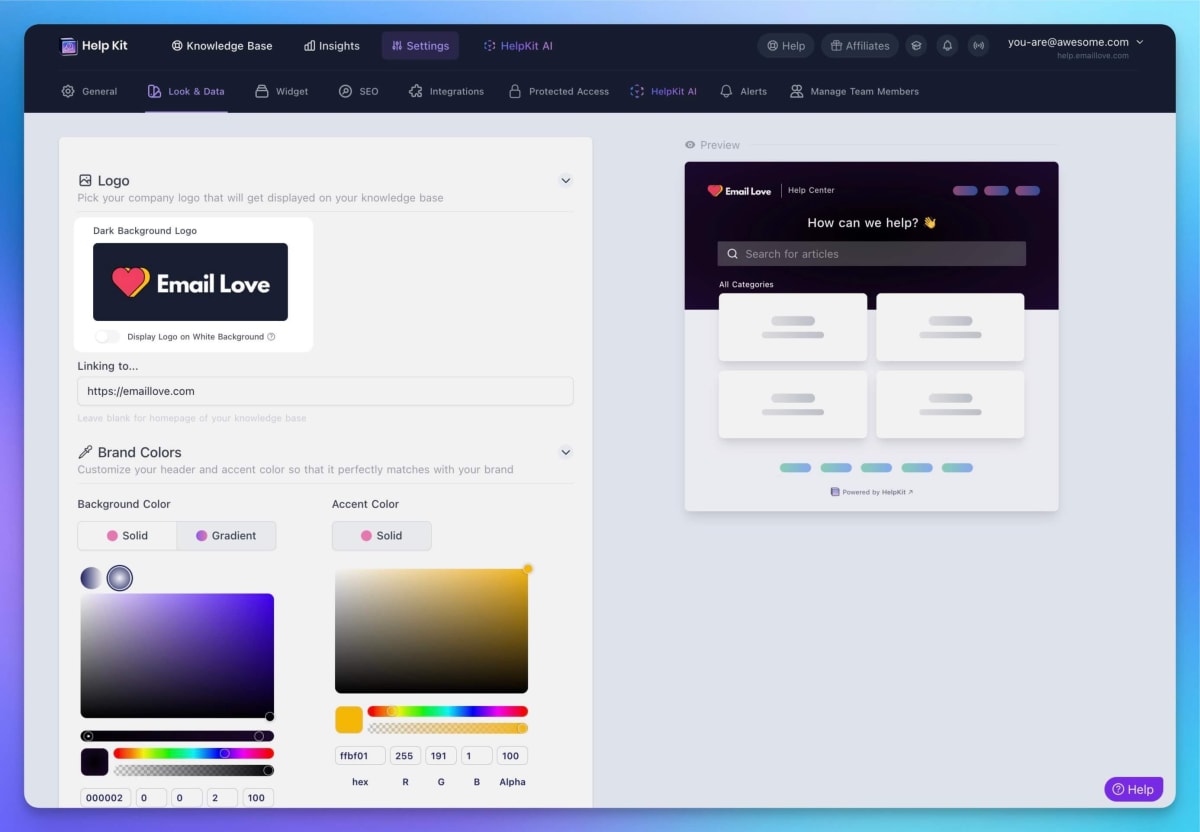Viewport: 1200px width, 832px height.
Task: Select the linear gradient type icon
Action: [x=91, y=578]
